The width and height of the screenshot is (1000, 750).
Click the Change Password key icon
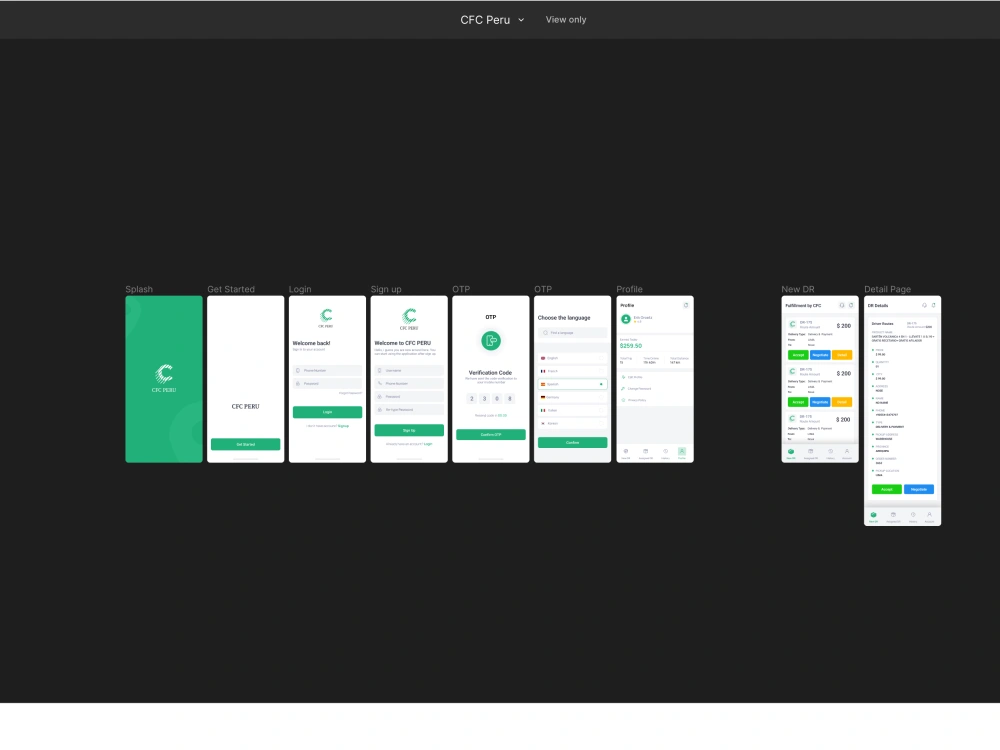click(623, 388)
